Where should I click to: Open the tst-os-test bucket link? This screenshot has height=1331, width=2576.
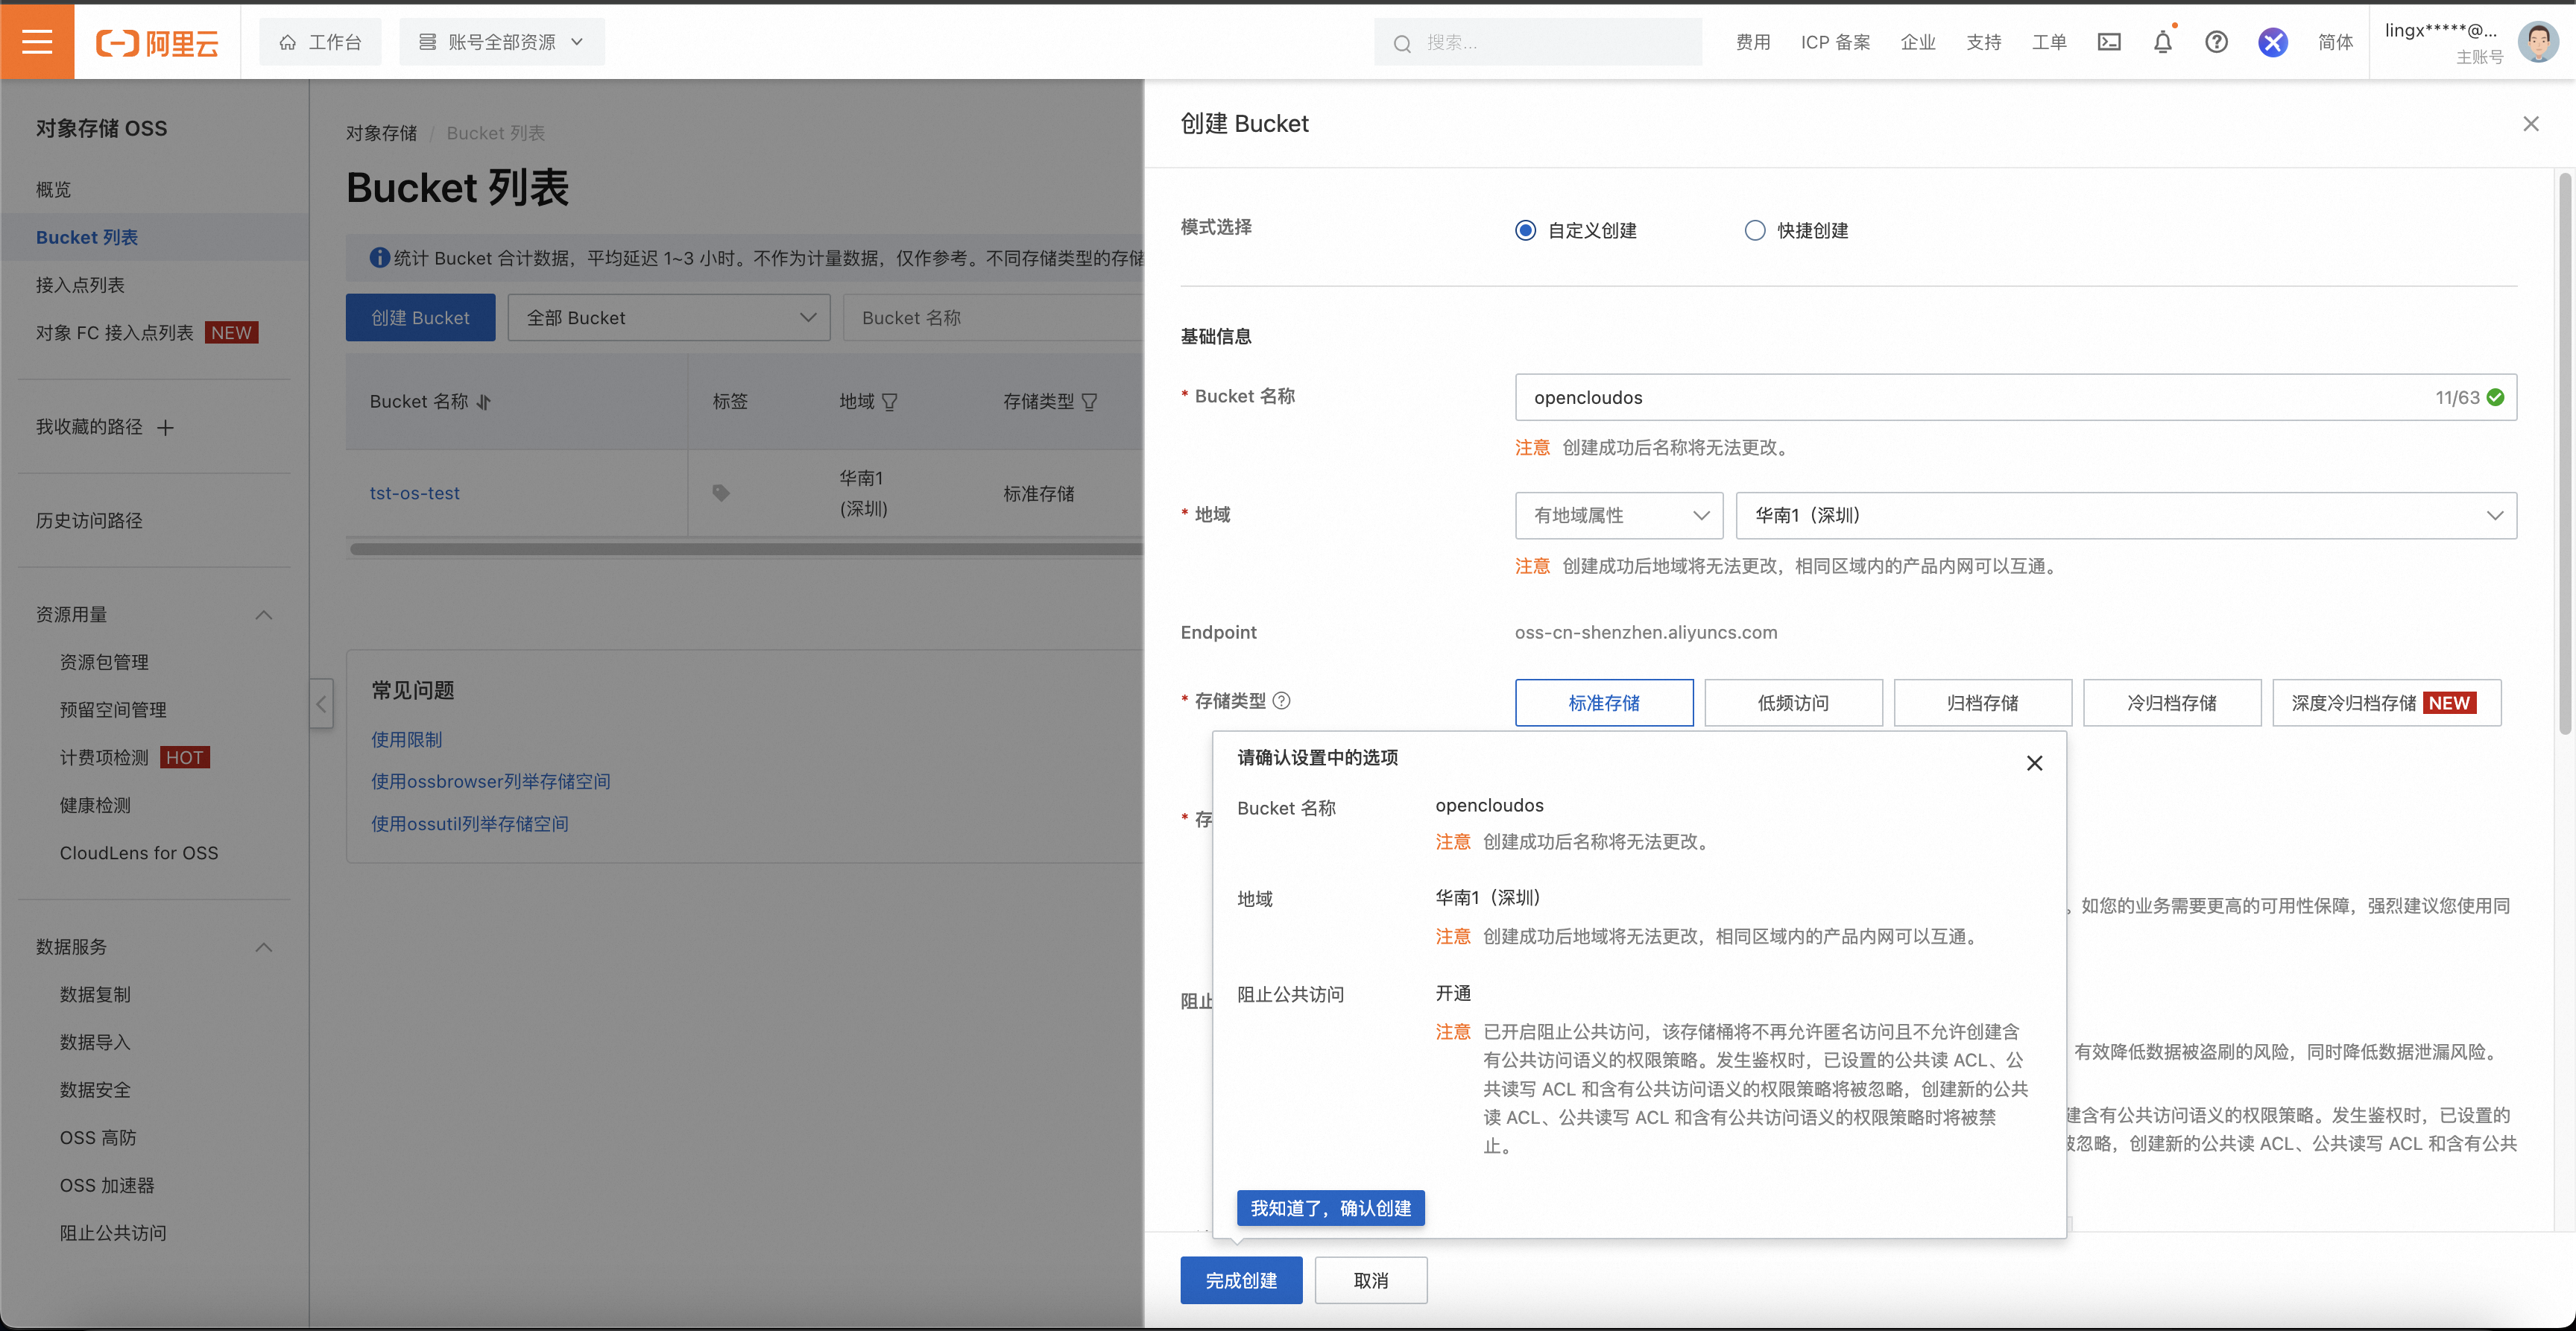point(415,493)
